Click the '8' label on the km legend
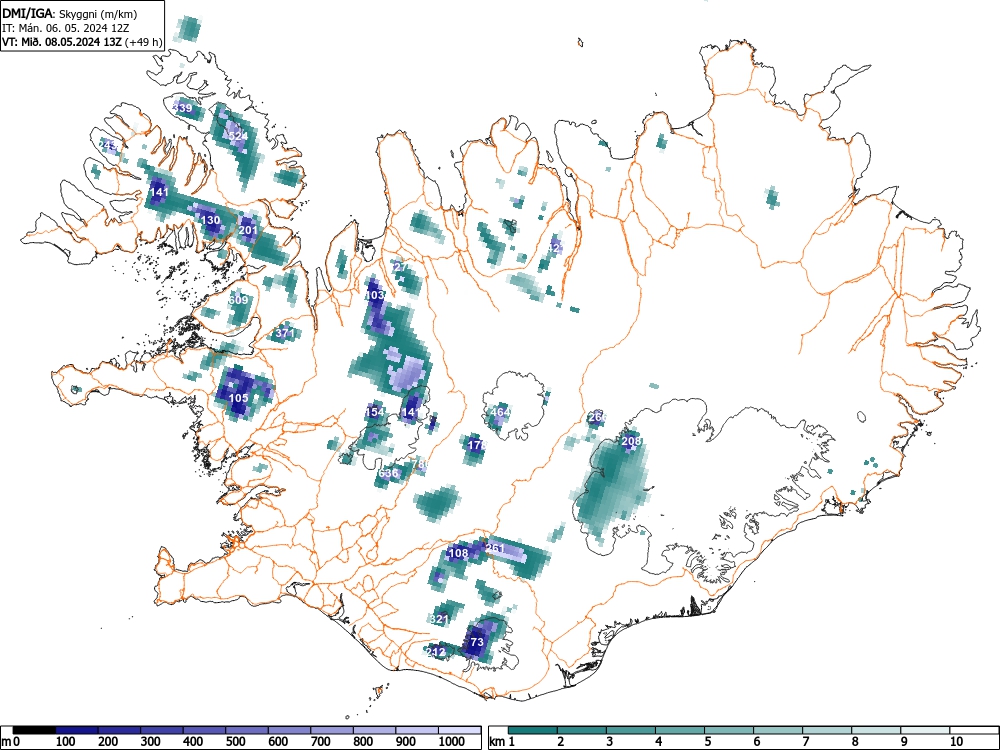The width and height of the screenshot is (1000, 750). click(x=855, y=742)
